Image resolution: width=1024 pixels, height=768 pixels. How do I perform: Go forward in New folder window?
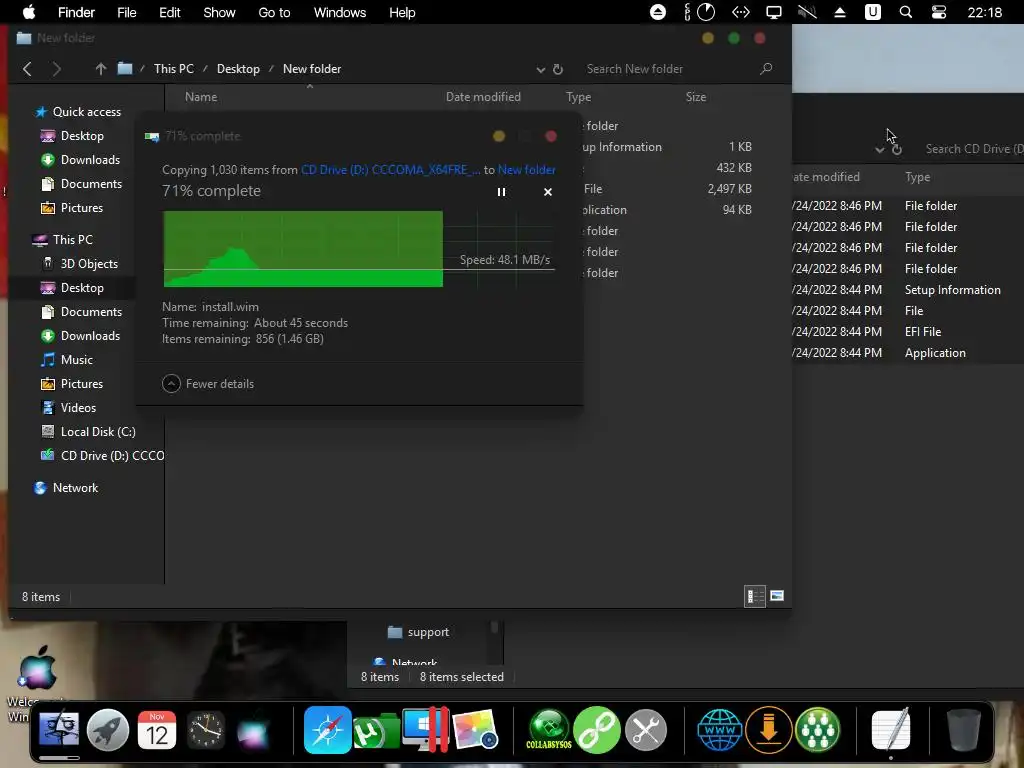pyautogui.click(x=56, y=69)
